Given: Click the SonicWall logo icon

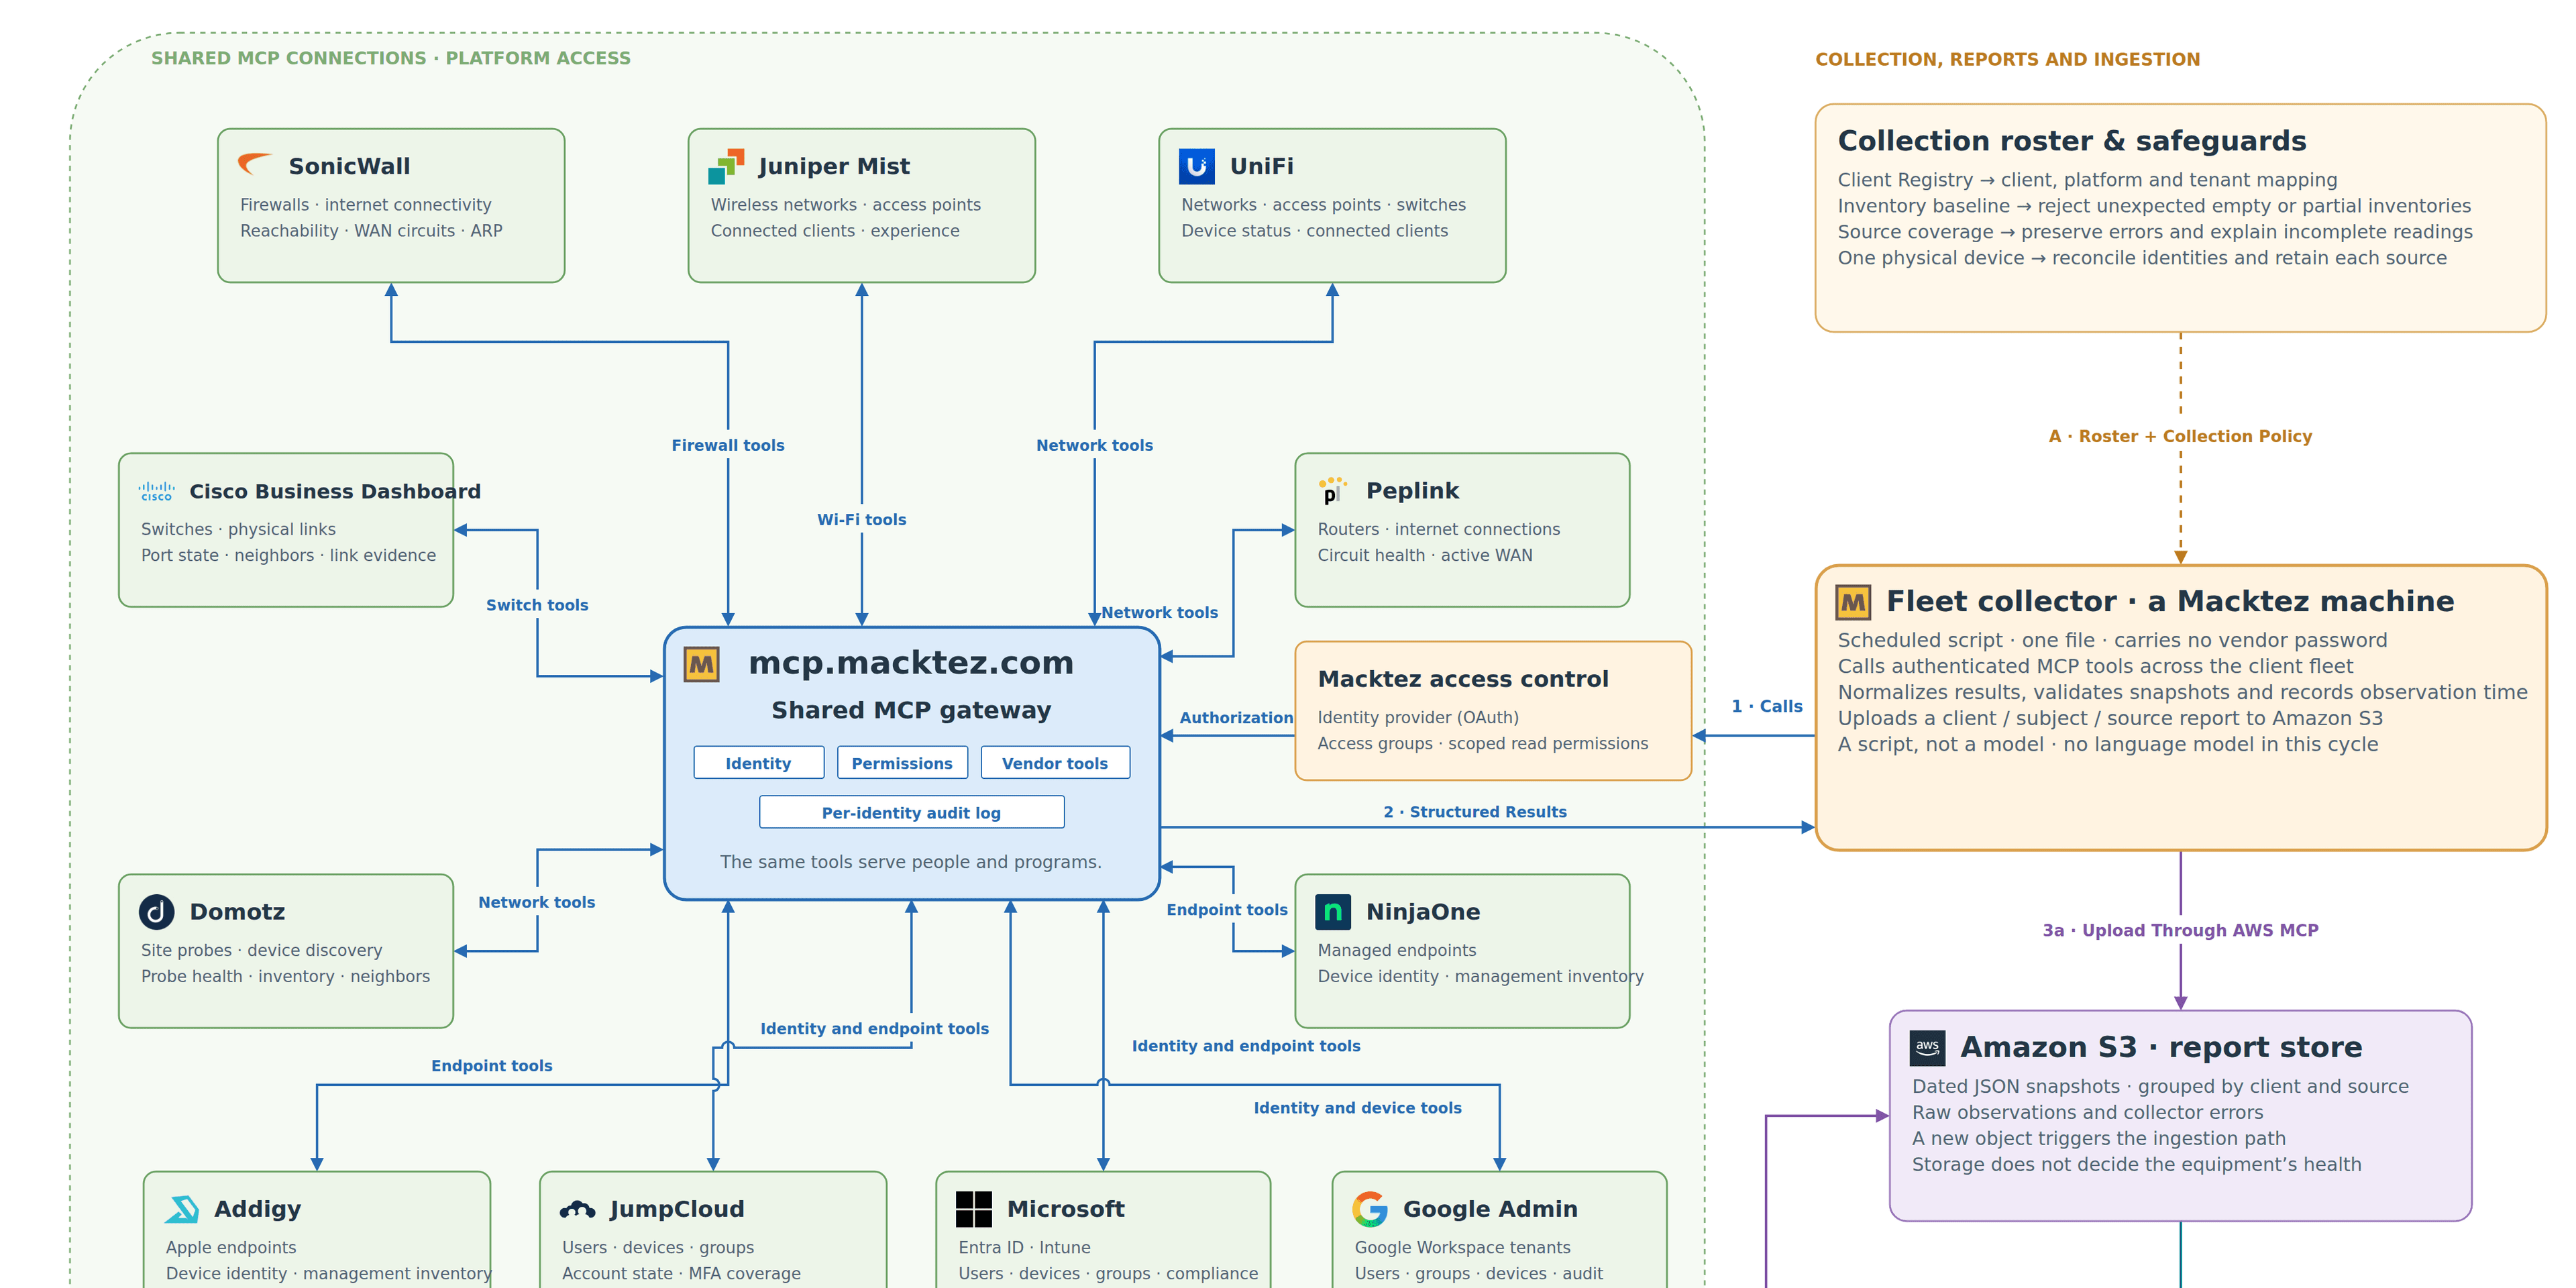Looking at the screenshot, I should coord(255,165).
